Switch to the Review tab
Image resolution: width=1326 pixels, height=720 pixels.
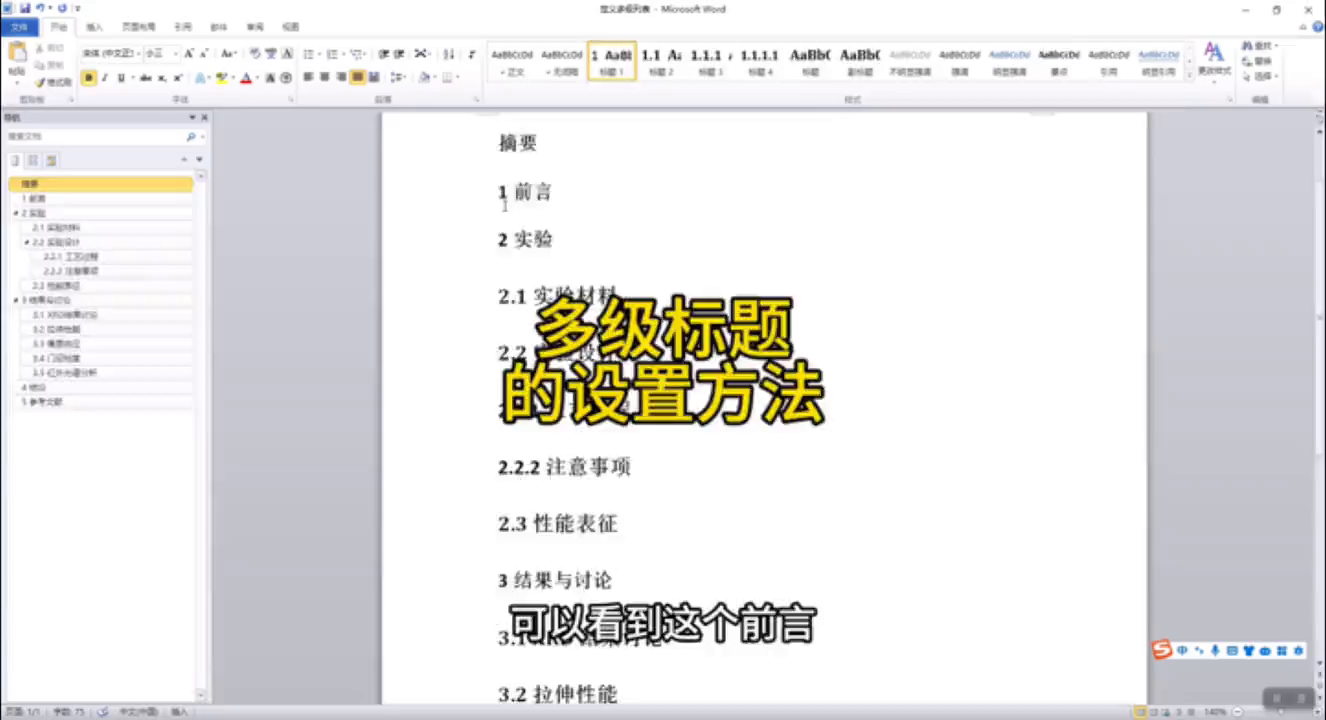(255, 27)
